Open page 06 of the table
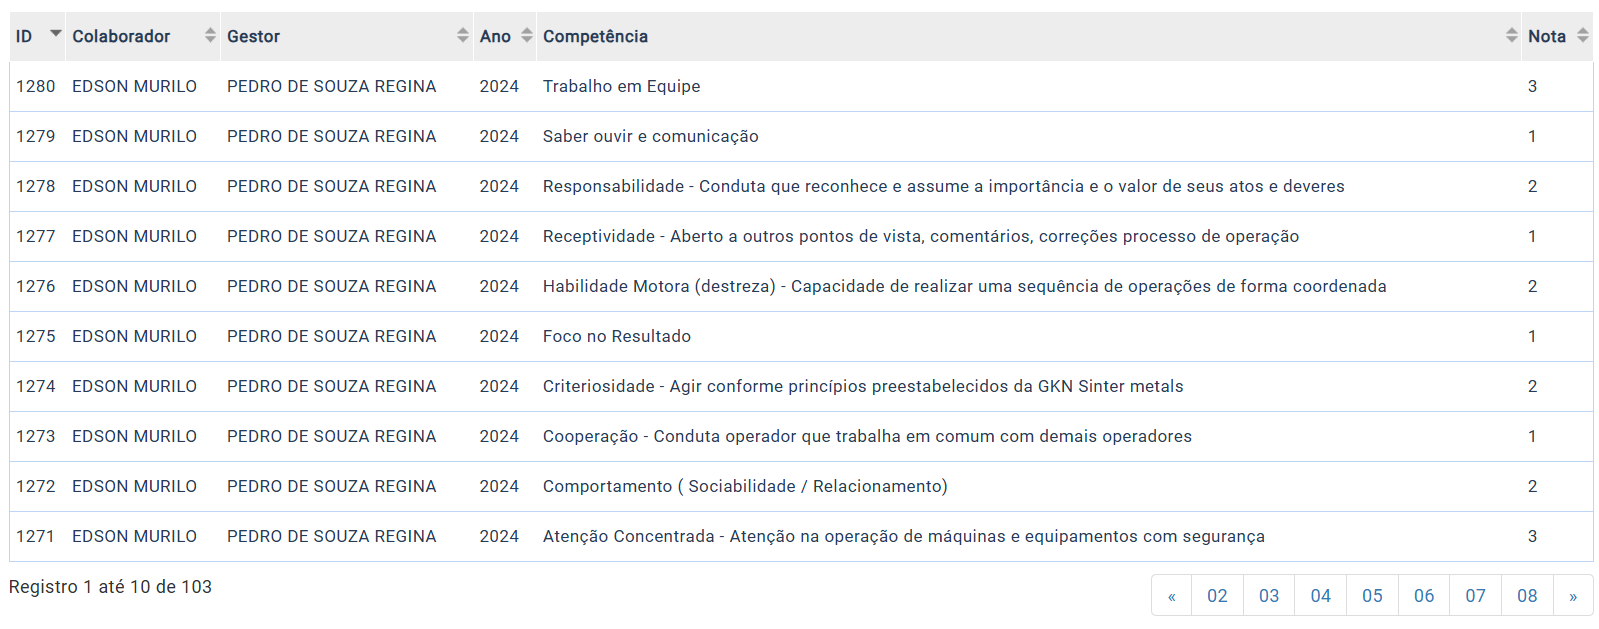The height and width of the screenshot is (629, 1599). pos(1424,596)
